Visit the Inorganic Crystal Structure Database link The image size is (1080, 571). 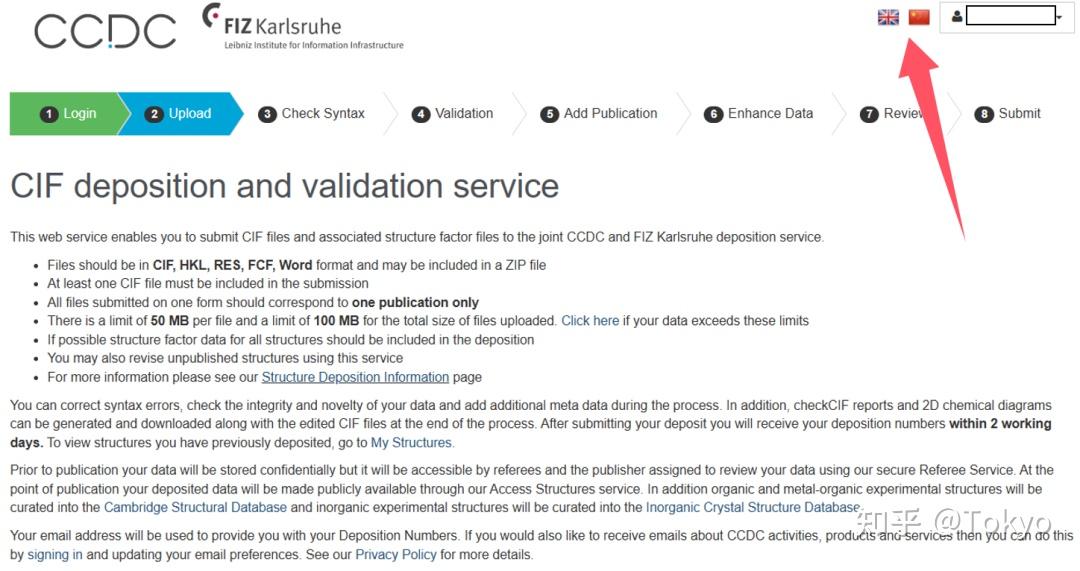click(752, 507)
